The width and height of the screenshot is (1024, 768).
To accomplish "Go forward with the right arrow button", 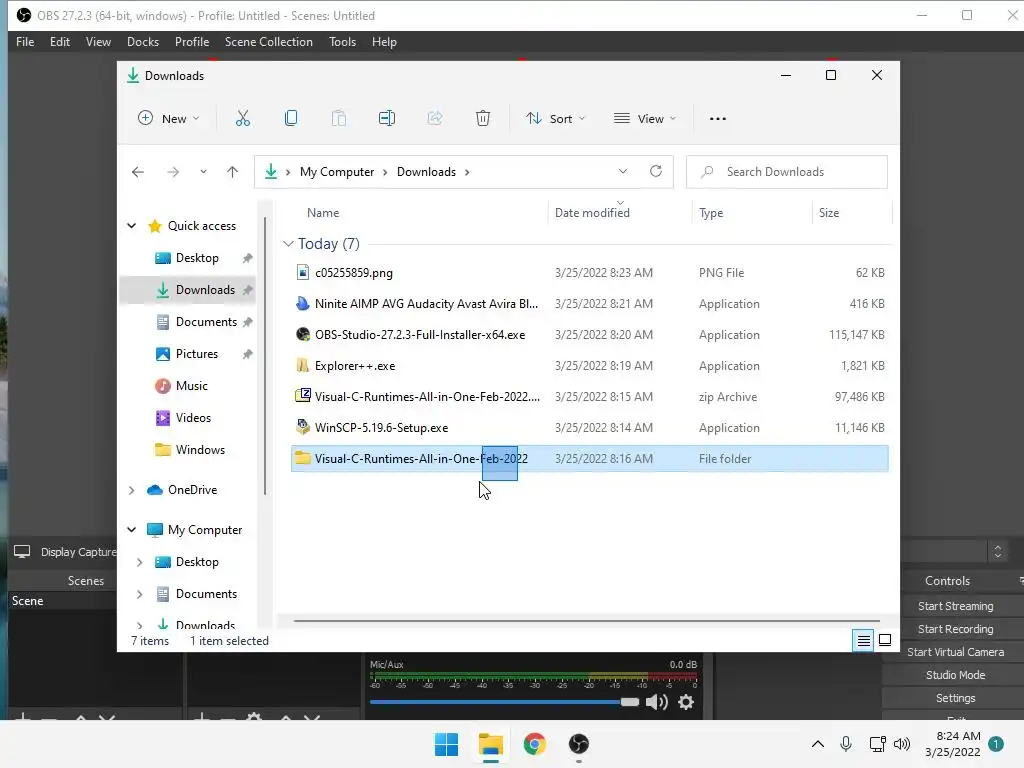I will (x=173, y=172).
